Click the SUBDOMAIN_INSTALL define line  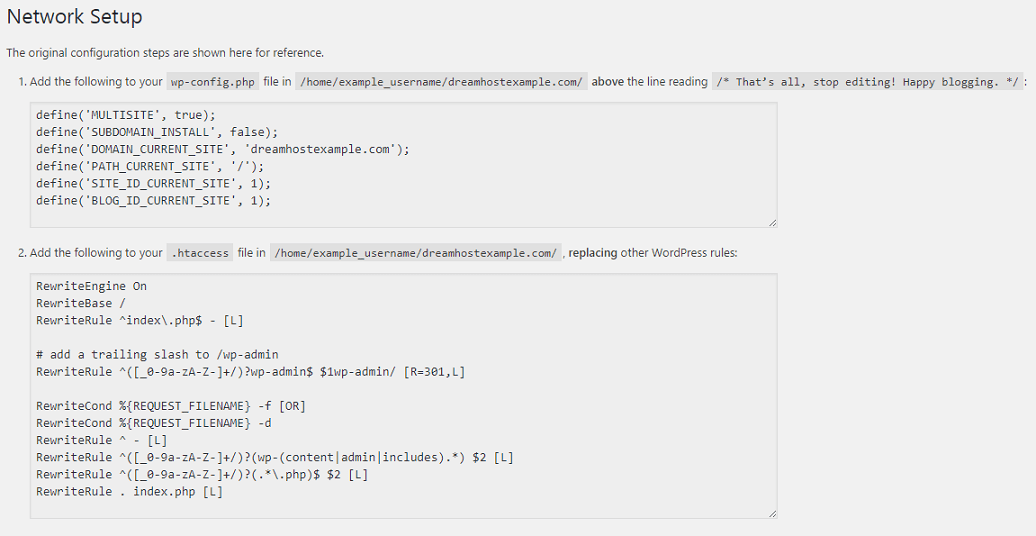pos(157,132)
